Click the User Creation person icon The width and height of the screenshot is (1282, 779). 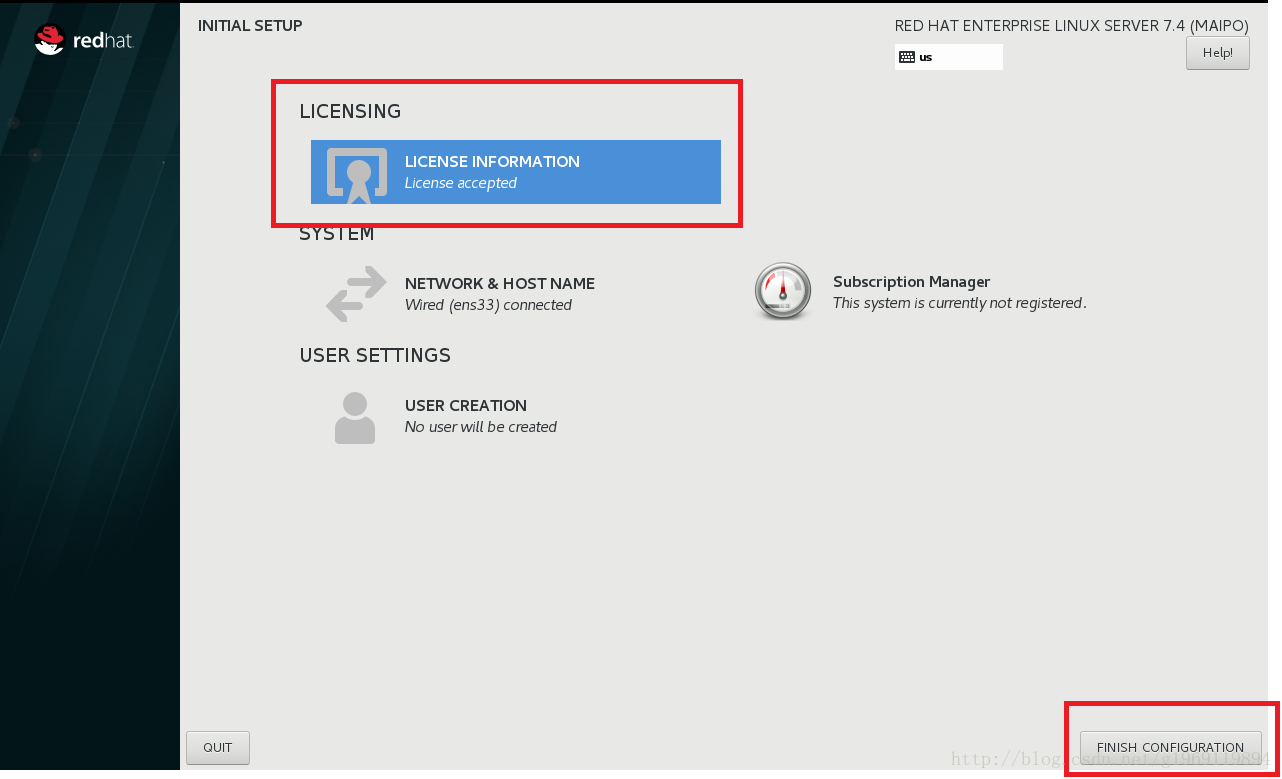pyautogui.click(x=355, y=417)
